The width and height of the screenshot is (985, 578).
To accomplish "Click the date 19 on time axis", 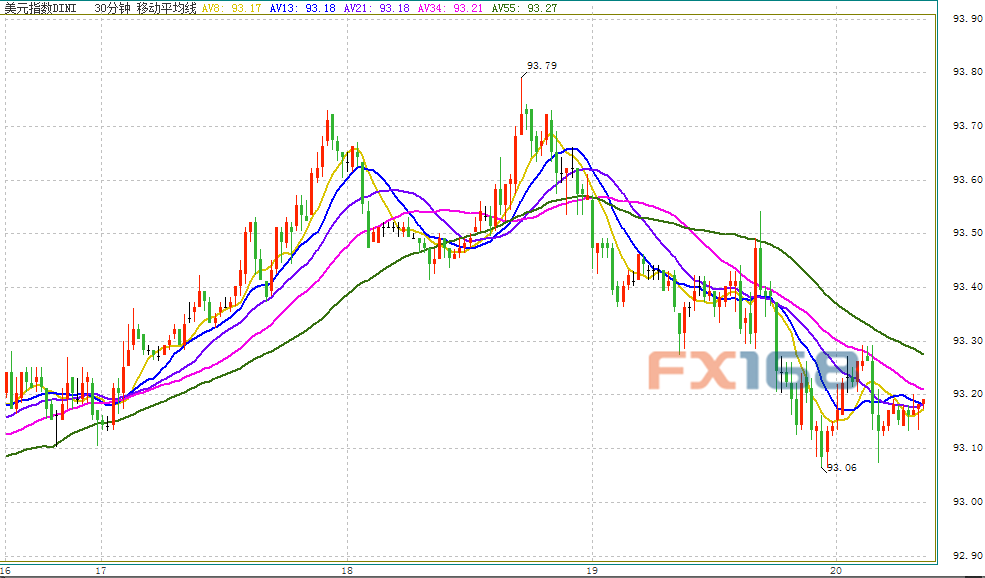I will pos(591,570).
